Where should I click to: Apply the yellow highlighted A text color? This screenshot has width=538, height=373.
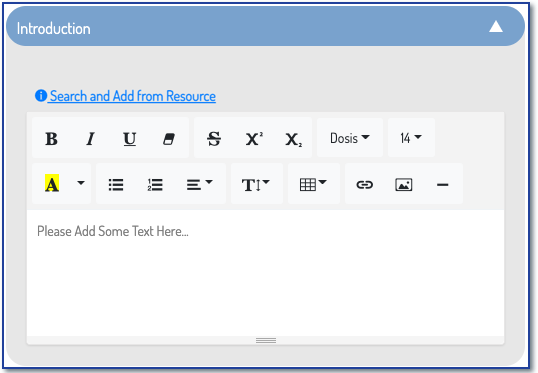tap(52, 184)
